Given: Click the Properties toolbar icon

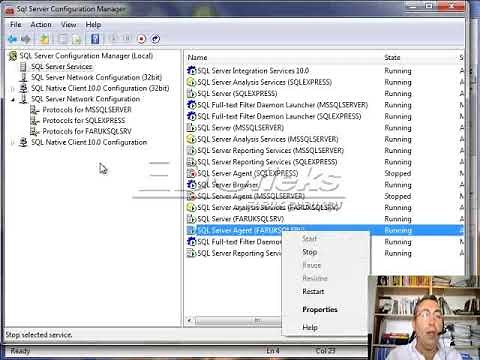Looking at the screenshot, I should coord(62,39).
